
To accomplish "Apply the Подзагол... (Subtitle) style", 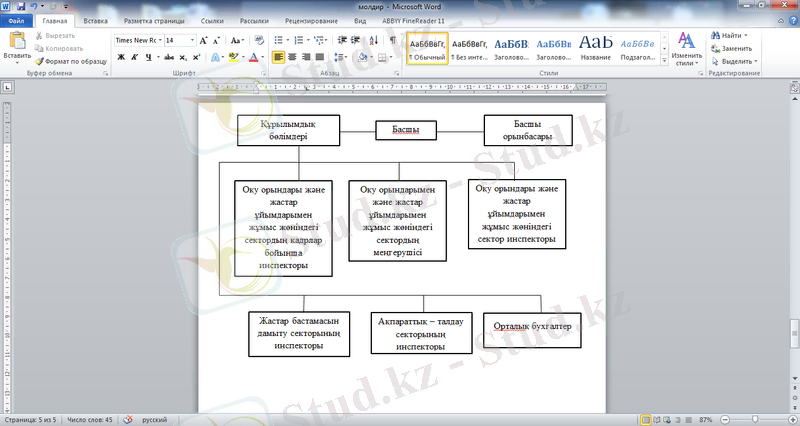I will (x=638, y=49).
